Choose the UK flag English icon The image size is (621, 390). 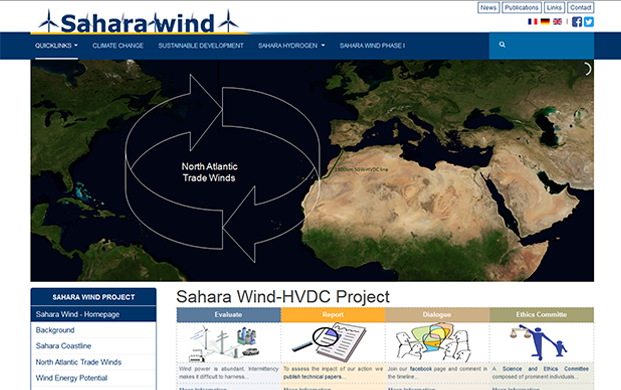click(557, 21)
